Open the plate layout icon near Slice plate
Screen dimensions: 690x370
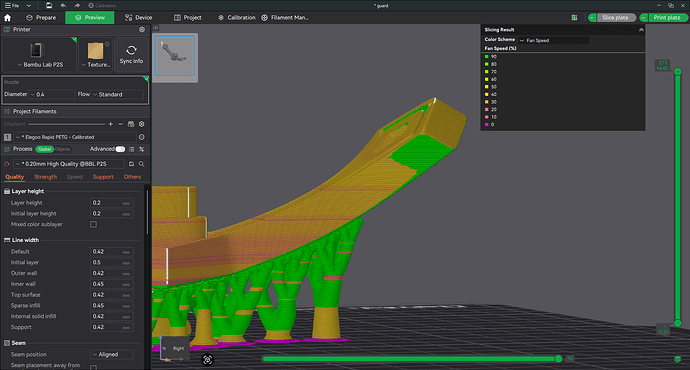click(574, 18)
